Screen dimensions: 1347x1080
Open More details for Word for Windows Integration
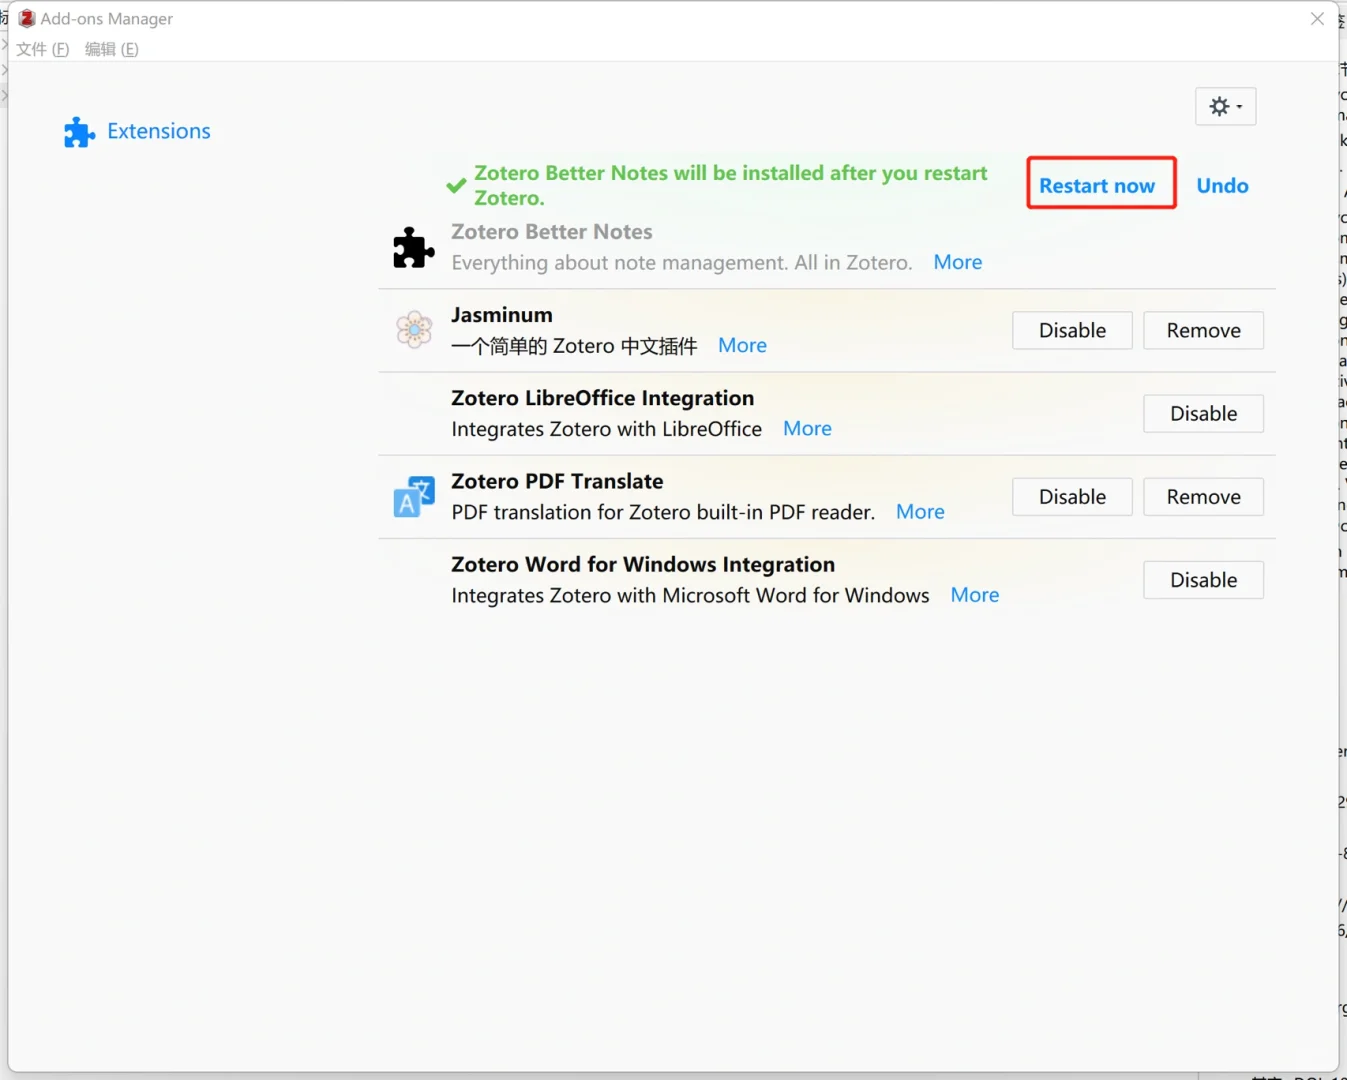[x=975, y=595]
